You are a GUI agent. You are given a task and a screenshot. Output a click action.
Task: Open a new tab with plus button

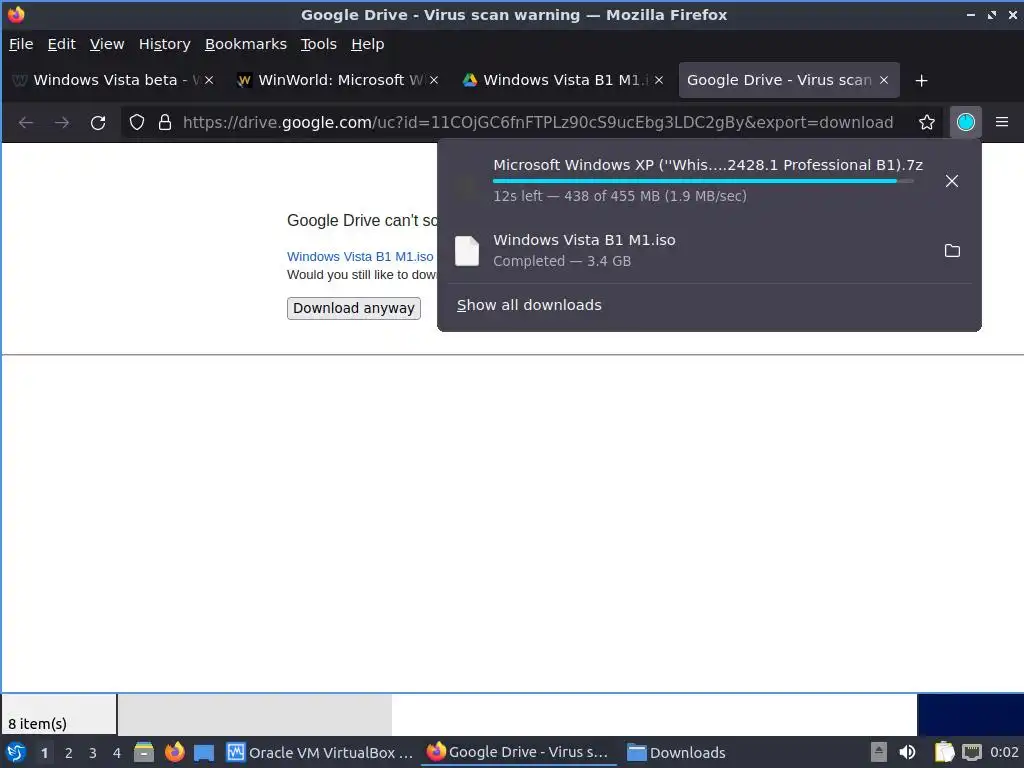click(921, 80)
